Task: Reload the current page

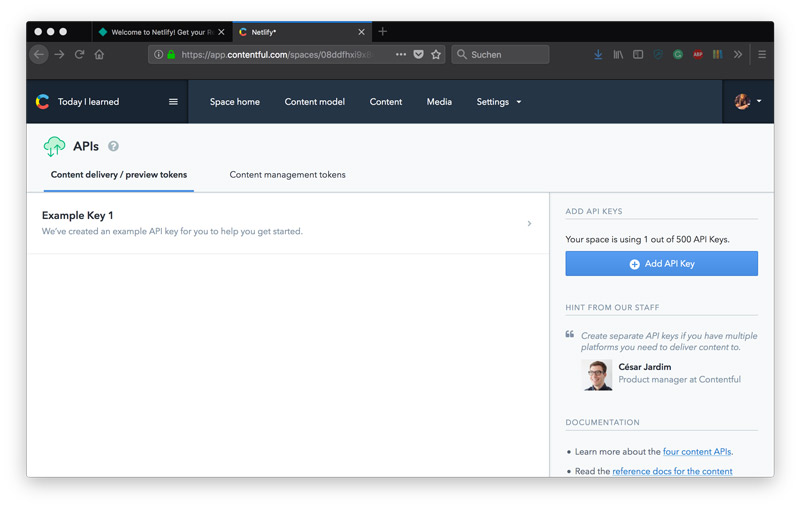Action: pyautogui.click(x=79, y=55)
